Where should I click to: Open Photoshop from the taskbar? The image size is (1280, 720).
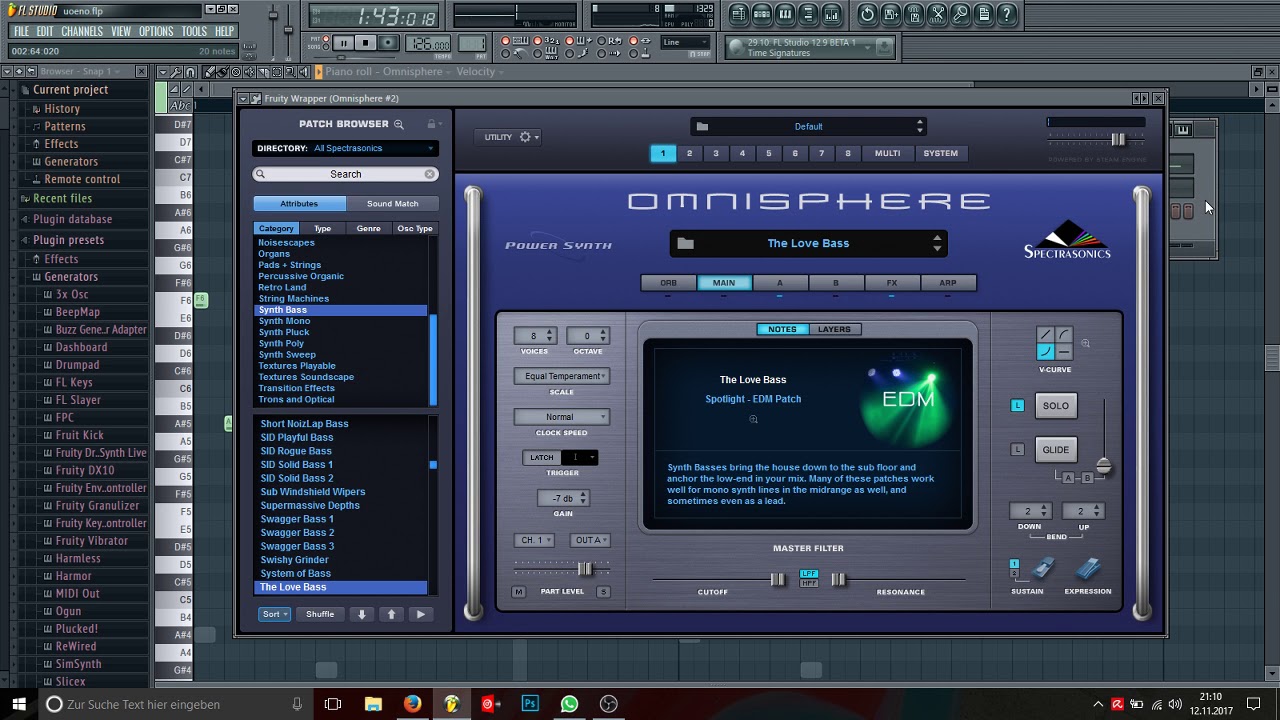point(530,704)
